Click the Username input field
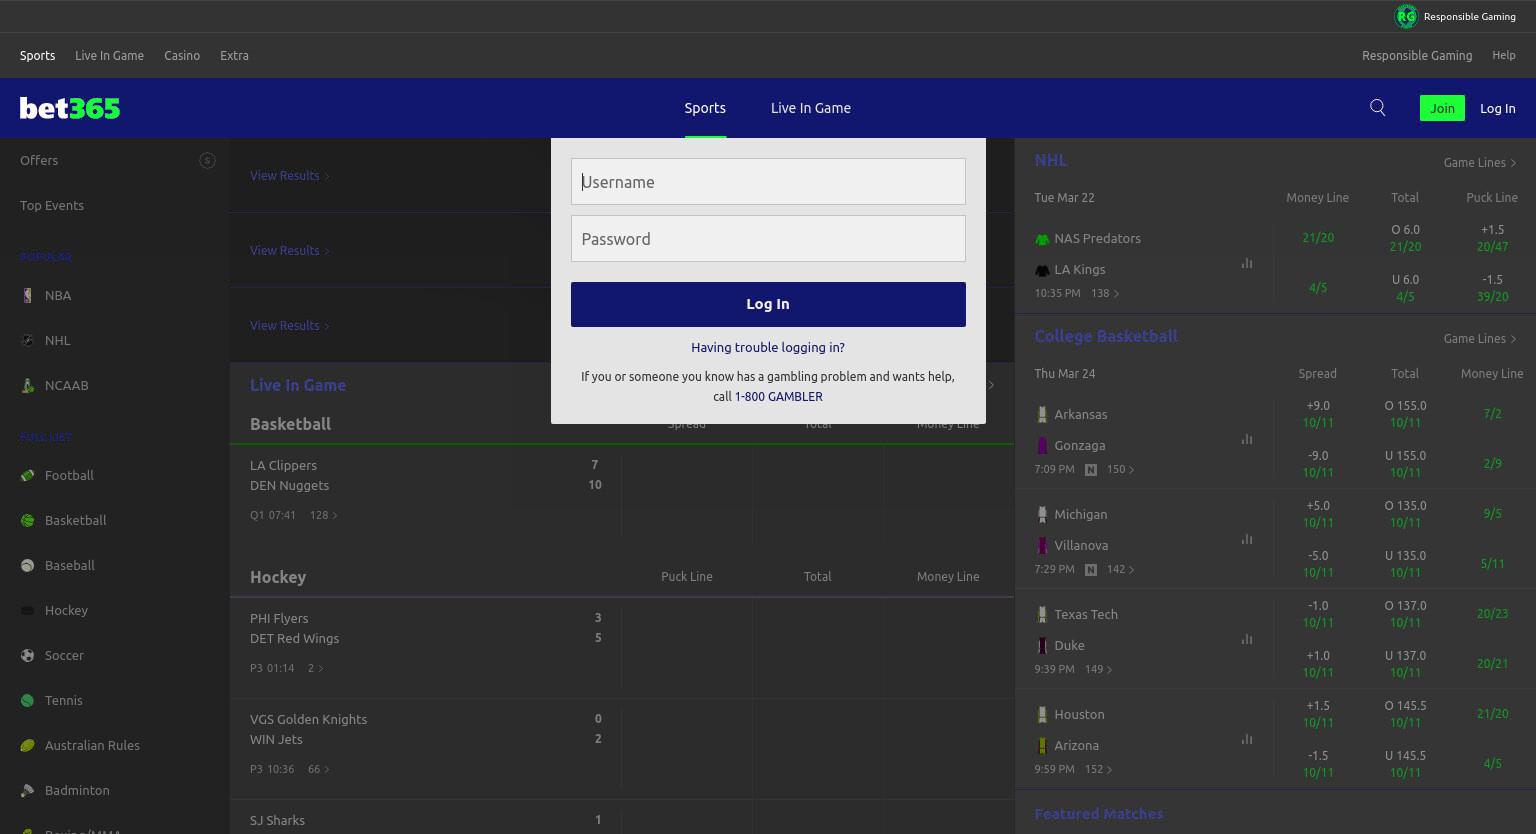Screen dimensions: 1536x834 (x=768, y=181)
